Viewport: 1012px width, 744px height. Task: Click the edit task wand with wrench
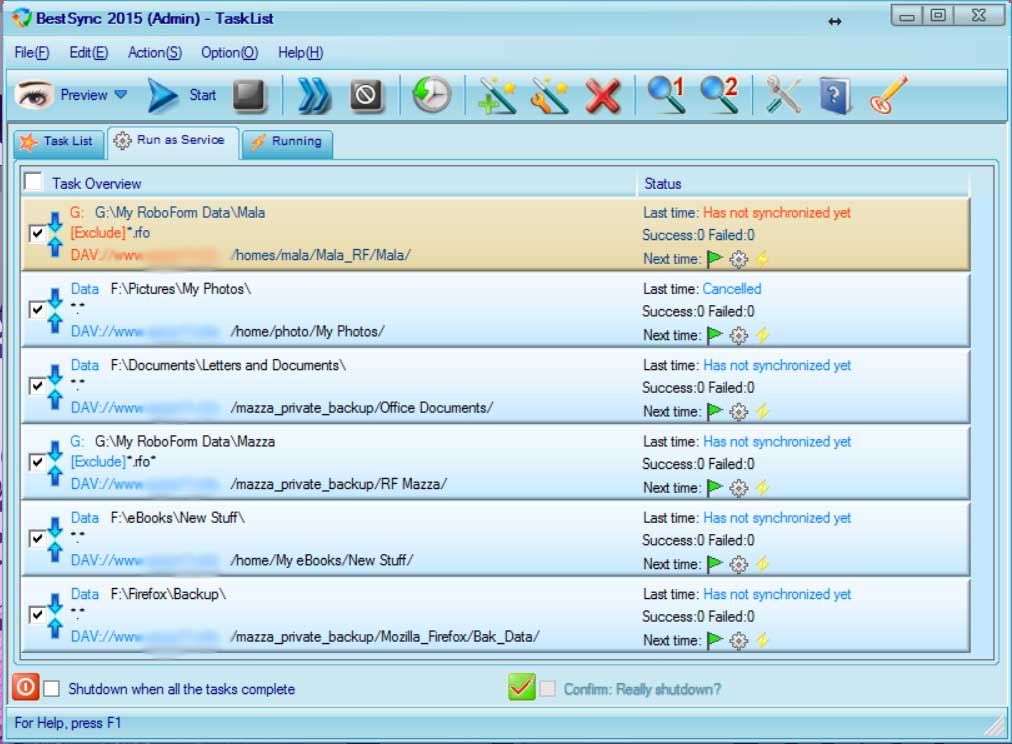(x=549, y=96)
